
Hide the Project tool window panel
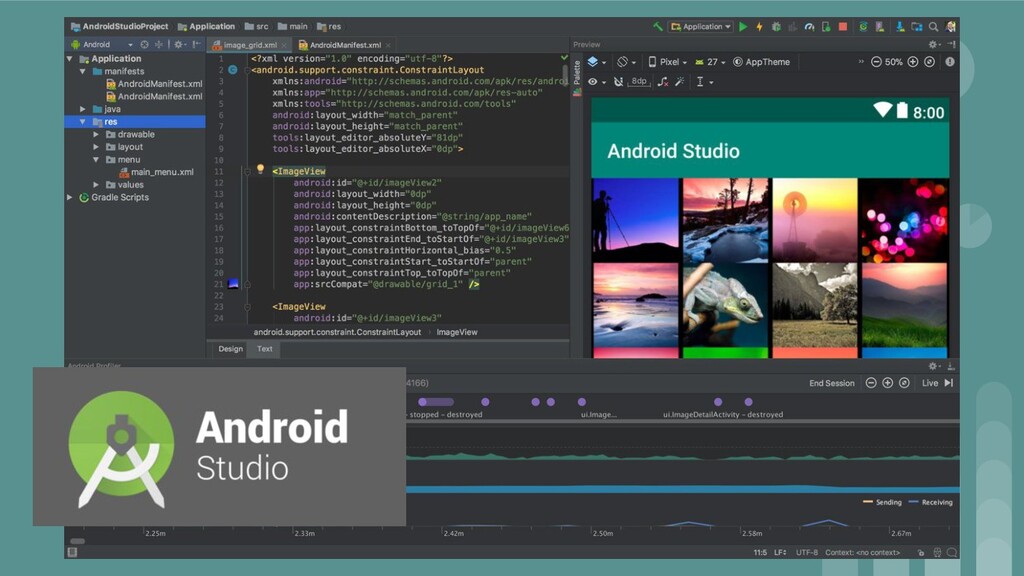197,44
